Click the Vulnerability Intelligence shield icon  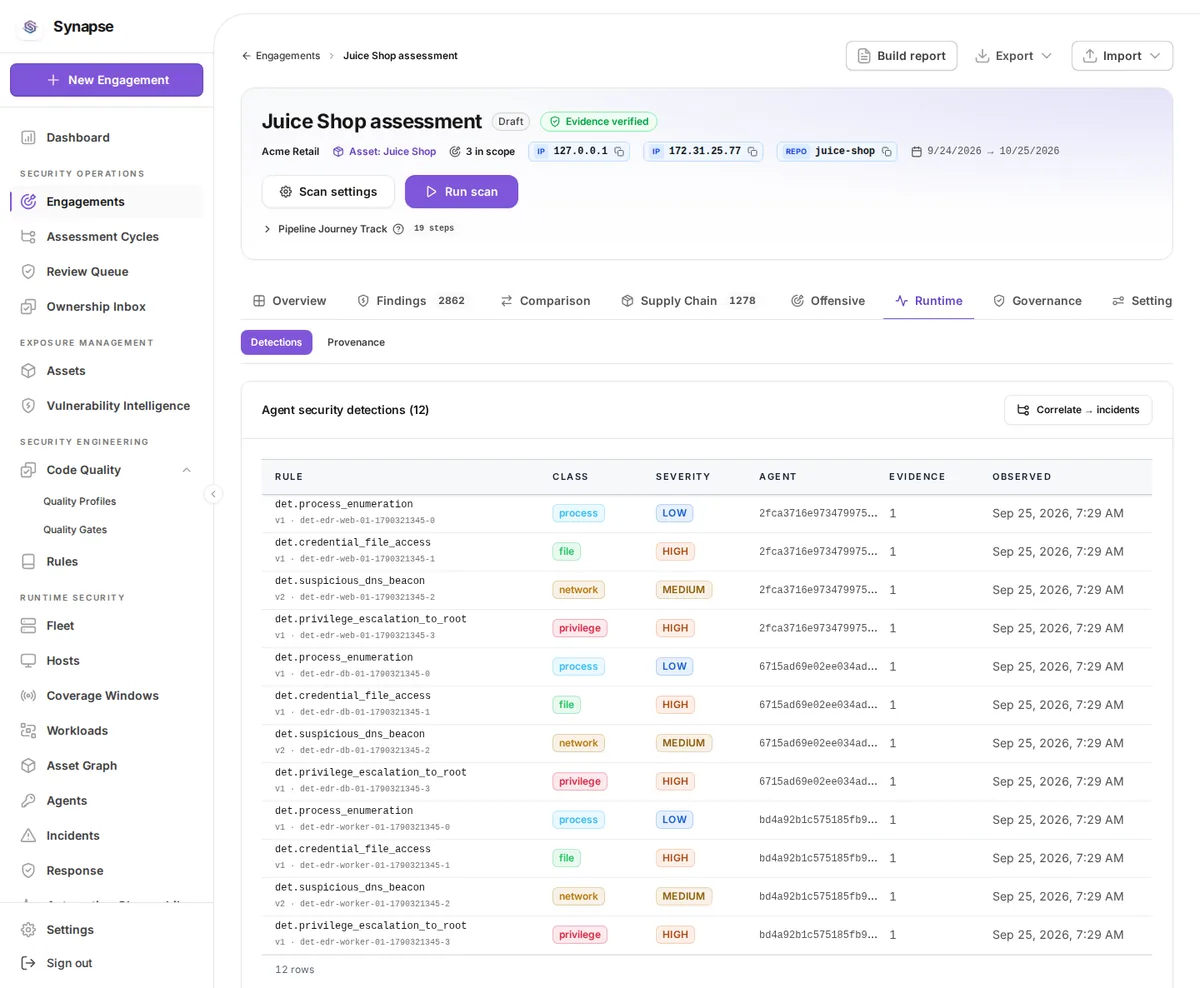[28, 405]
